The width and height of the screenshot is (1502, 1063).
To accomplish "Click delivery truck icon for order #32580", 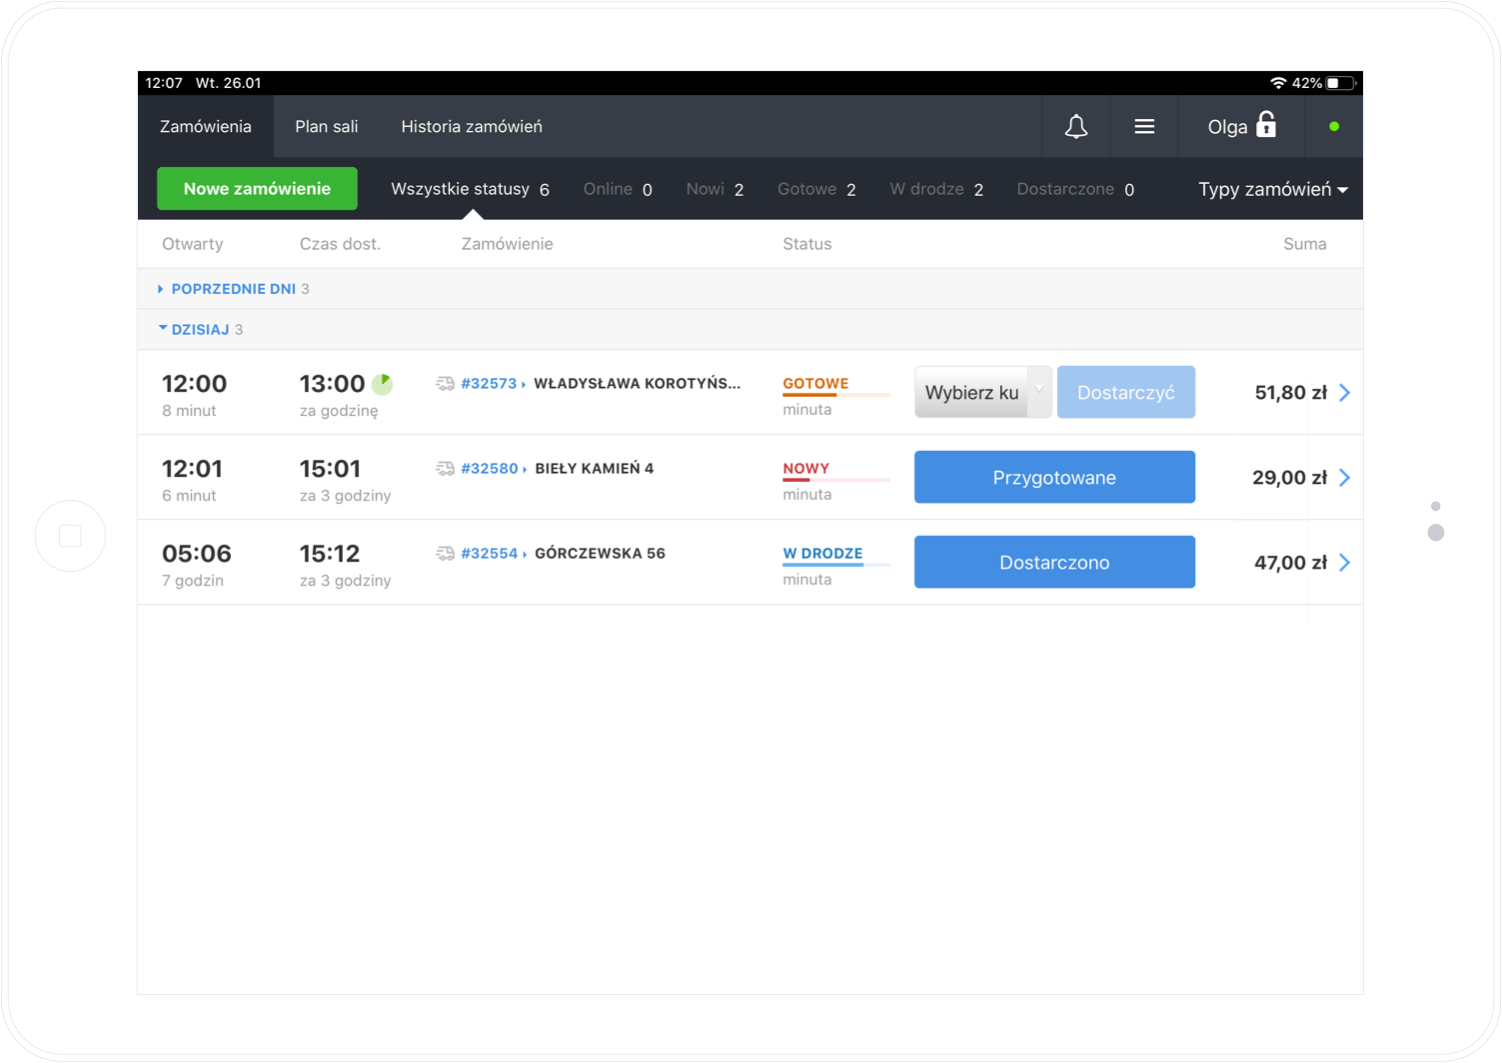I will point(446,469).
